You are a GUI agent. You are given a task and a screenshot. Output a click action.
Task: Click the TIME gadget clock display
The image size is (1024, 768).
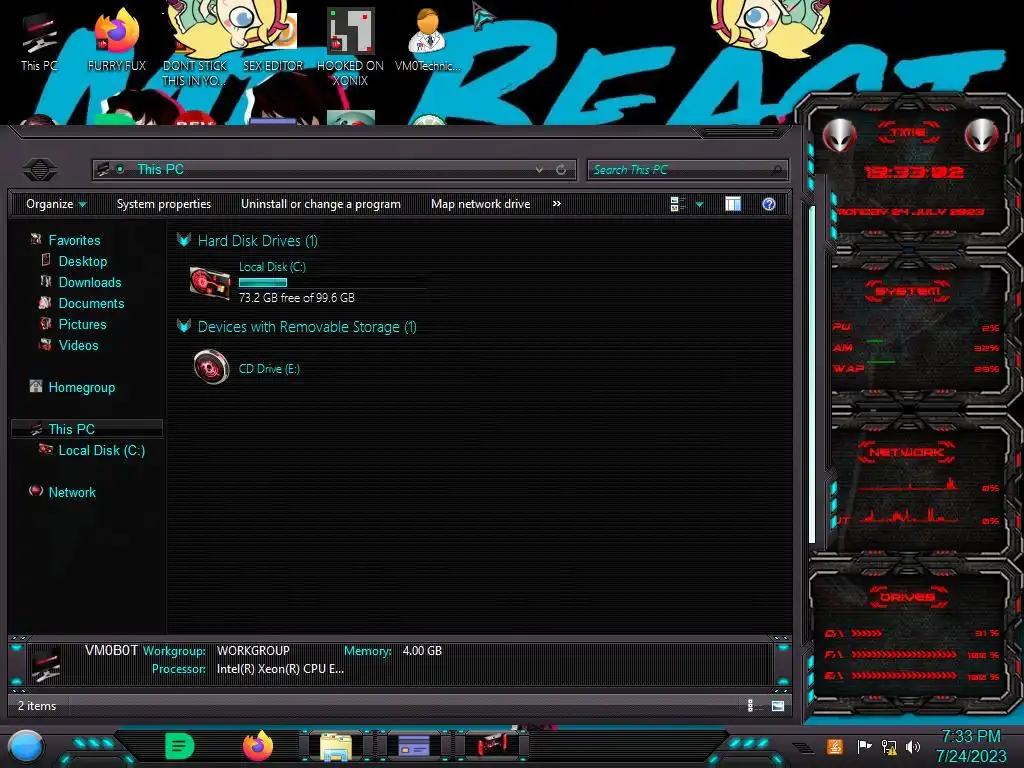point(913,172)
